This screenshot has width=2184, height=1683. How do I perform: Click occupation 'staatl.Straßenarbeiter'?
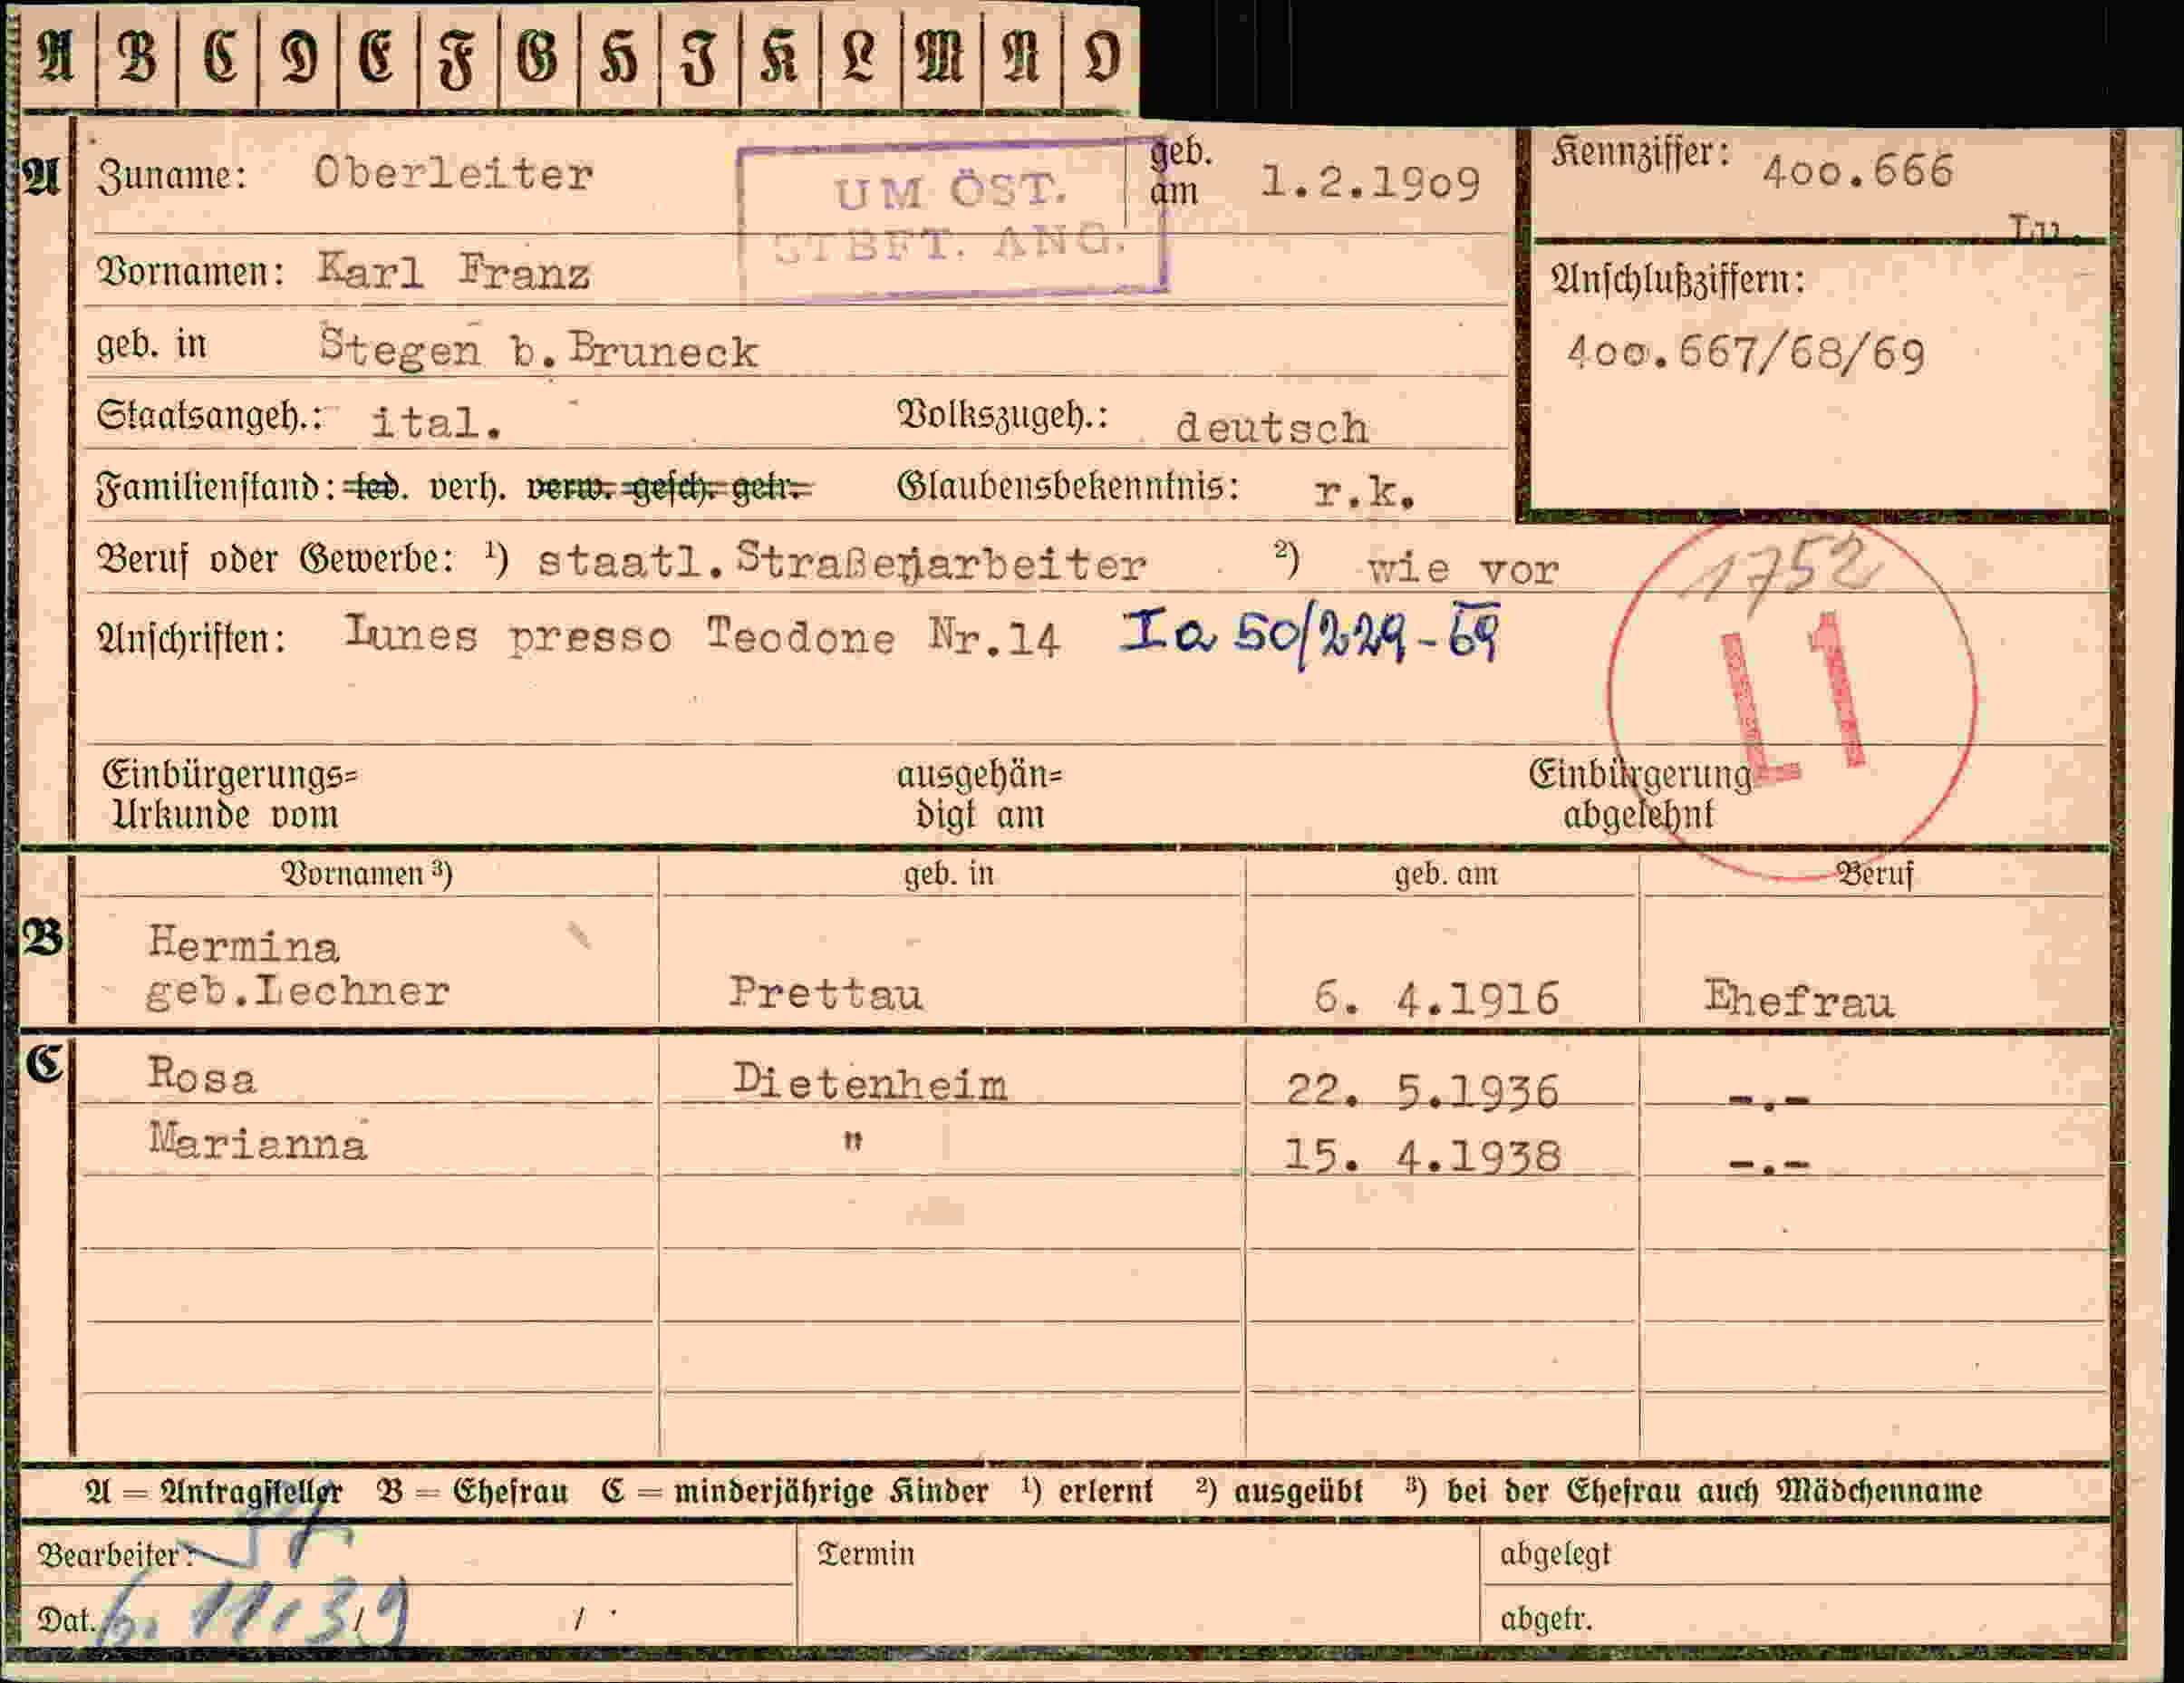841,563
